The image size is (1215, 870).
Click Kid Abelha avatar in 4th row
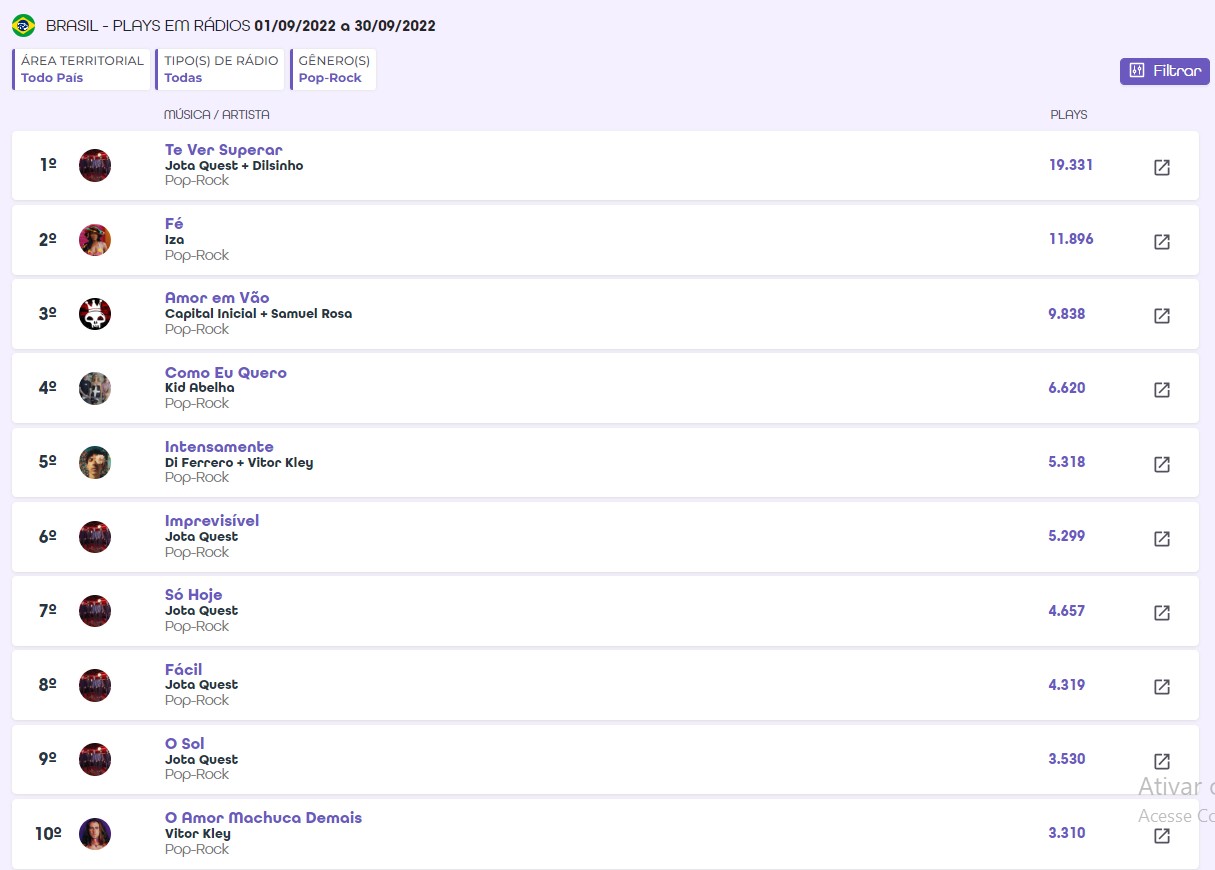coord(95,388)
